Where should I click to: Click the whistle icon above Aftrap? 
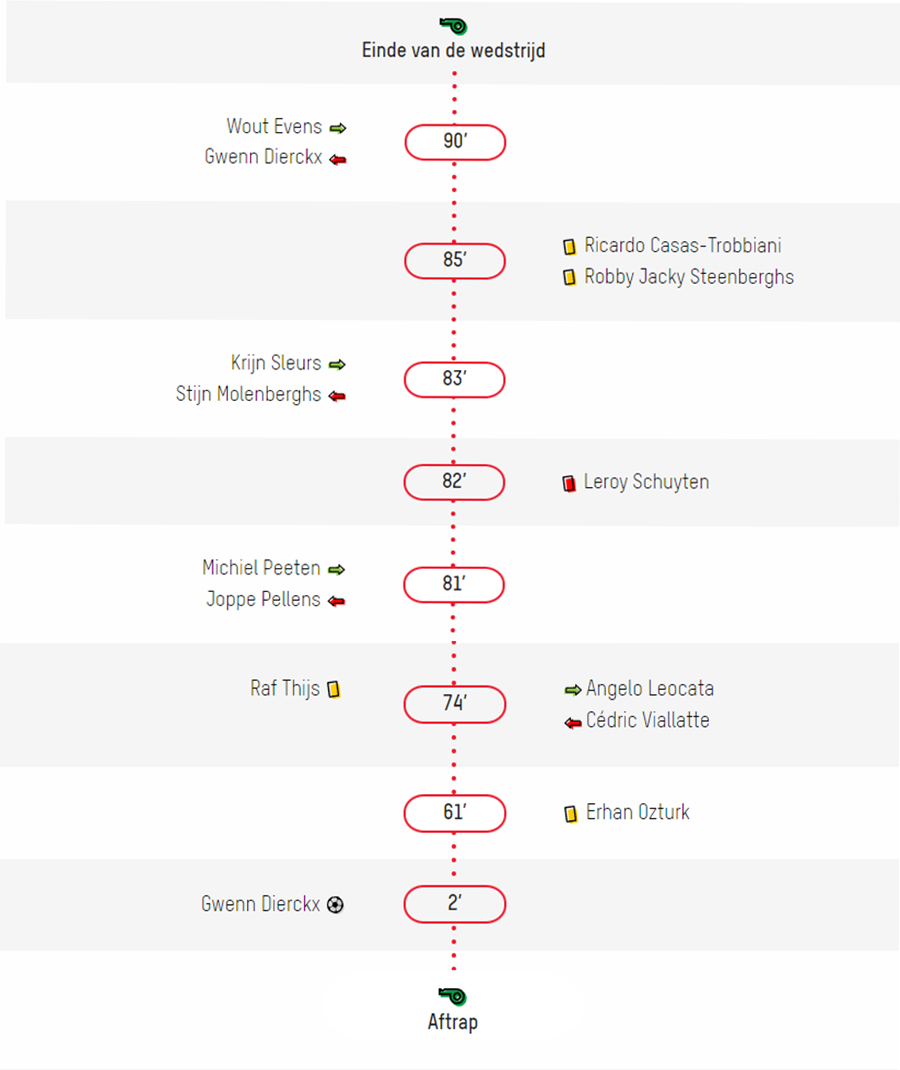click(452, 996)
